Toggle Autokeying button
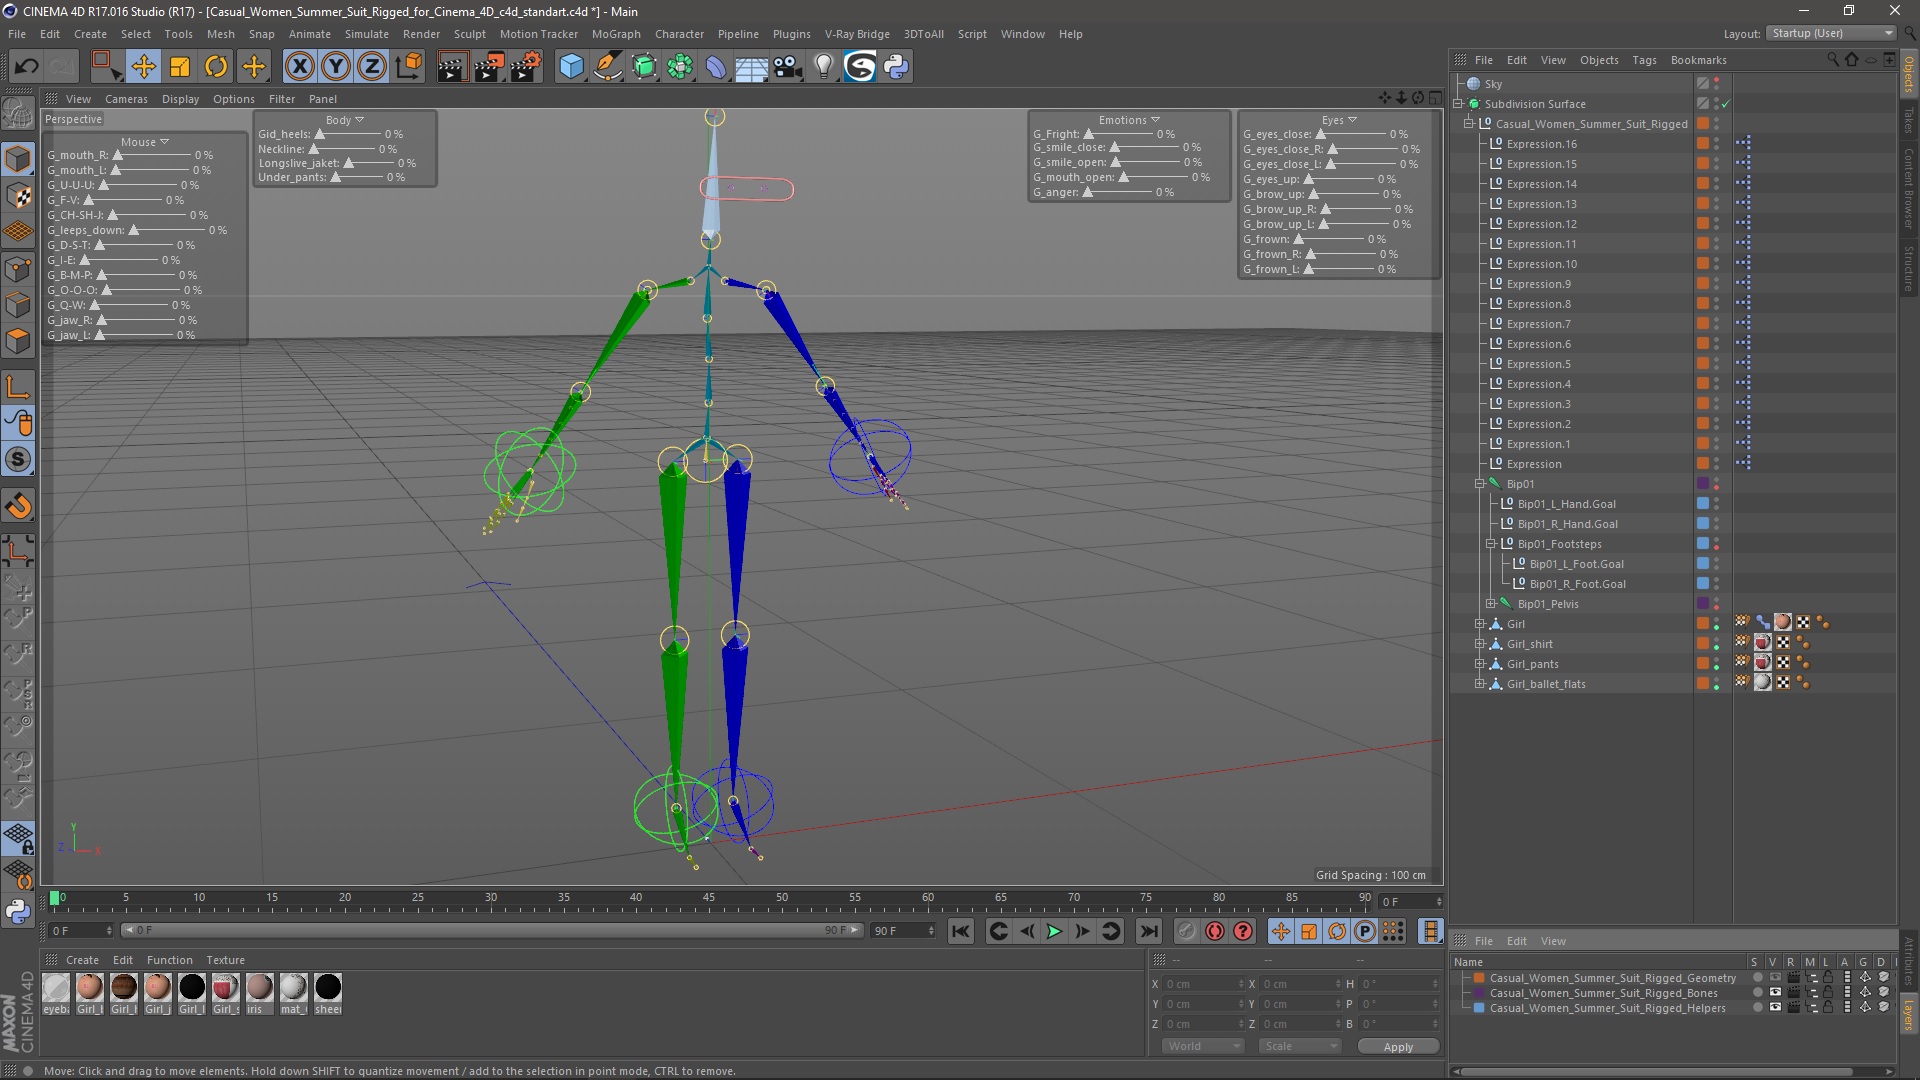1920x1080 pixels. [1214, 931]
